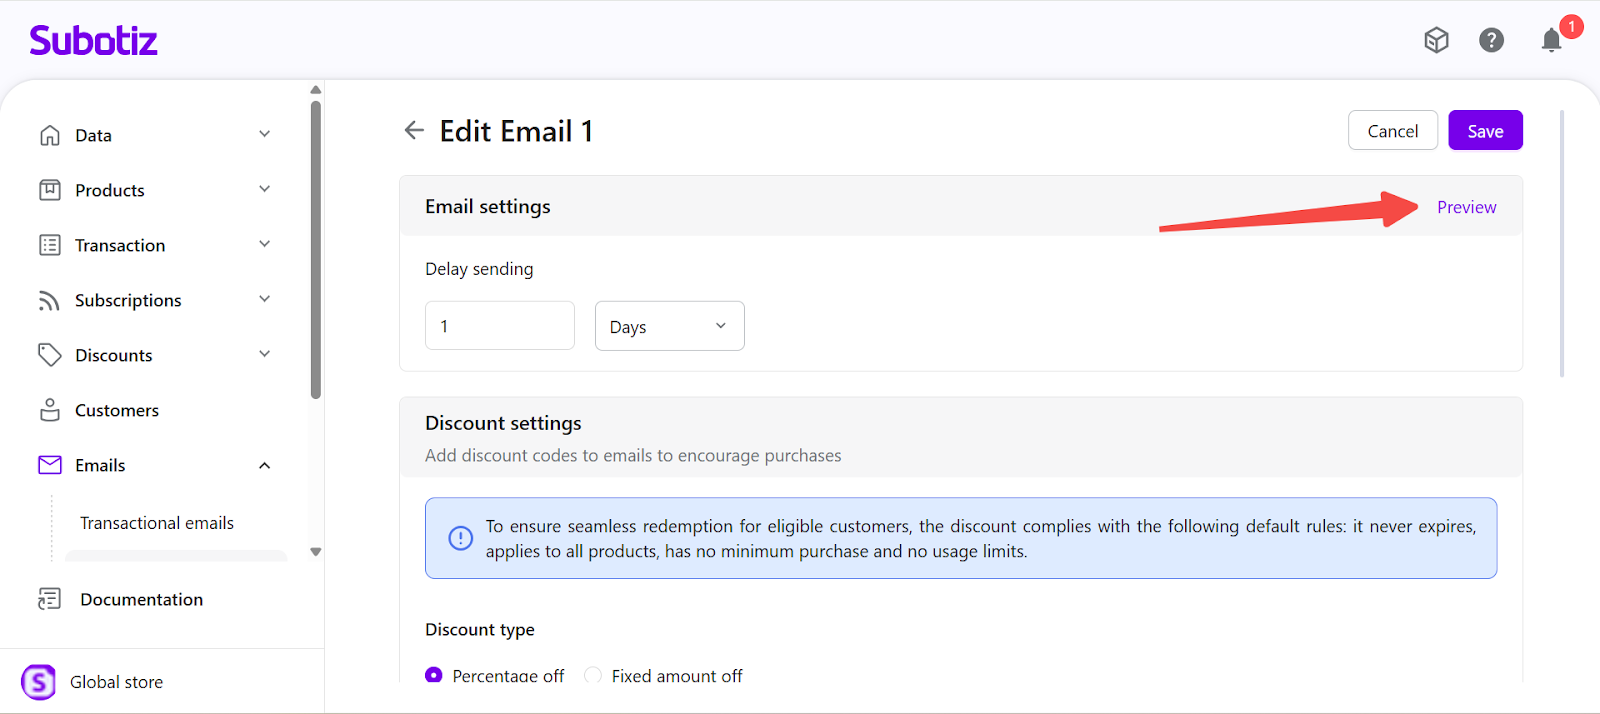The width and height of the screenshot is (1600, 714).
Task: Collapse the Emails section chevron
Action: pyautogui.click(x=265, y=465)
